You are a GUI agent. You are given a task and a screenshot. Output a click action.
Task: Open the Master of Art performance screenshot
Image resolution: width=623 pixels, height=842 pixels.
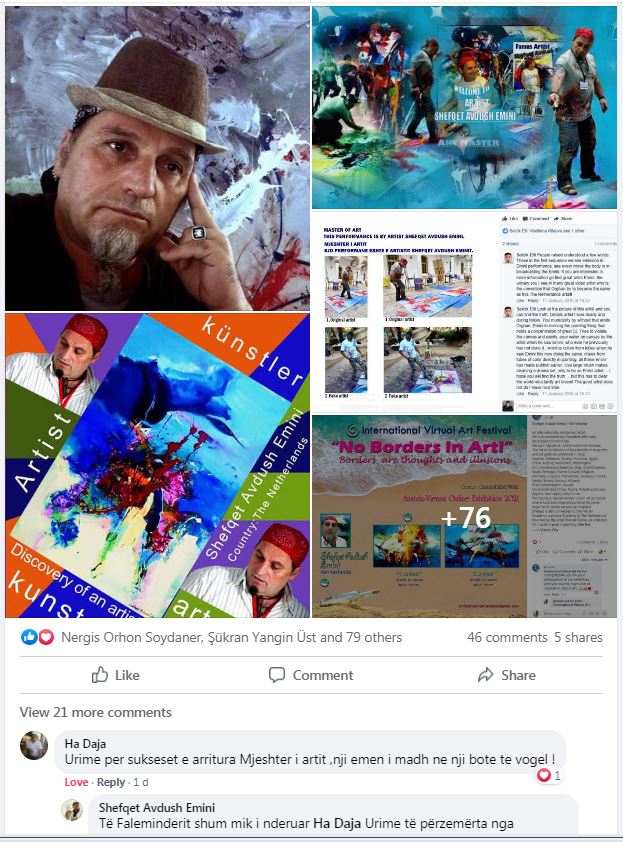[x=465, y=312]
